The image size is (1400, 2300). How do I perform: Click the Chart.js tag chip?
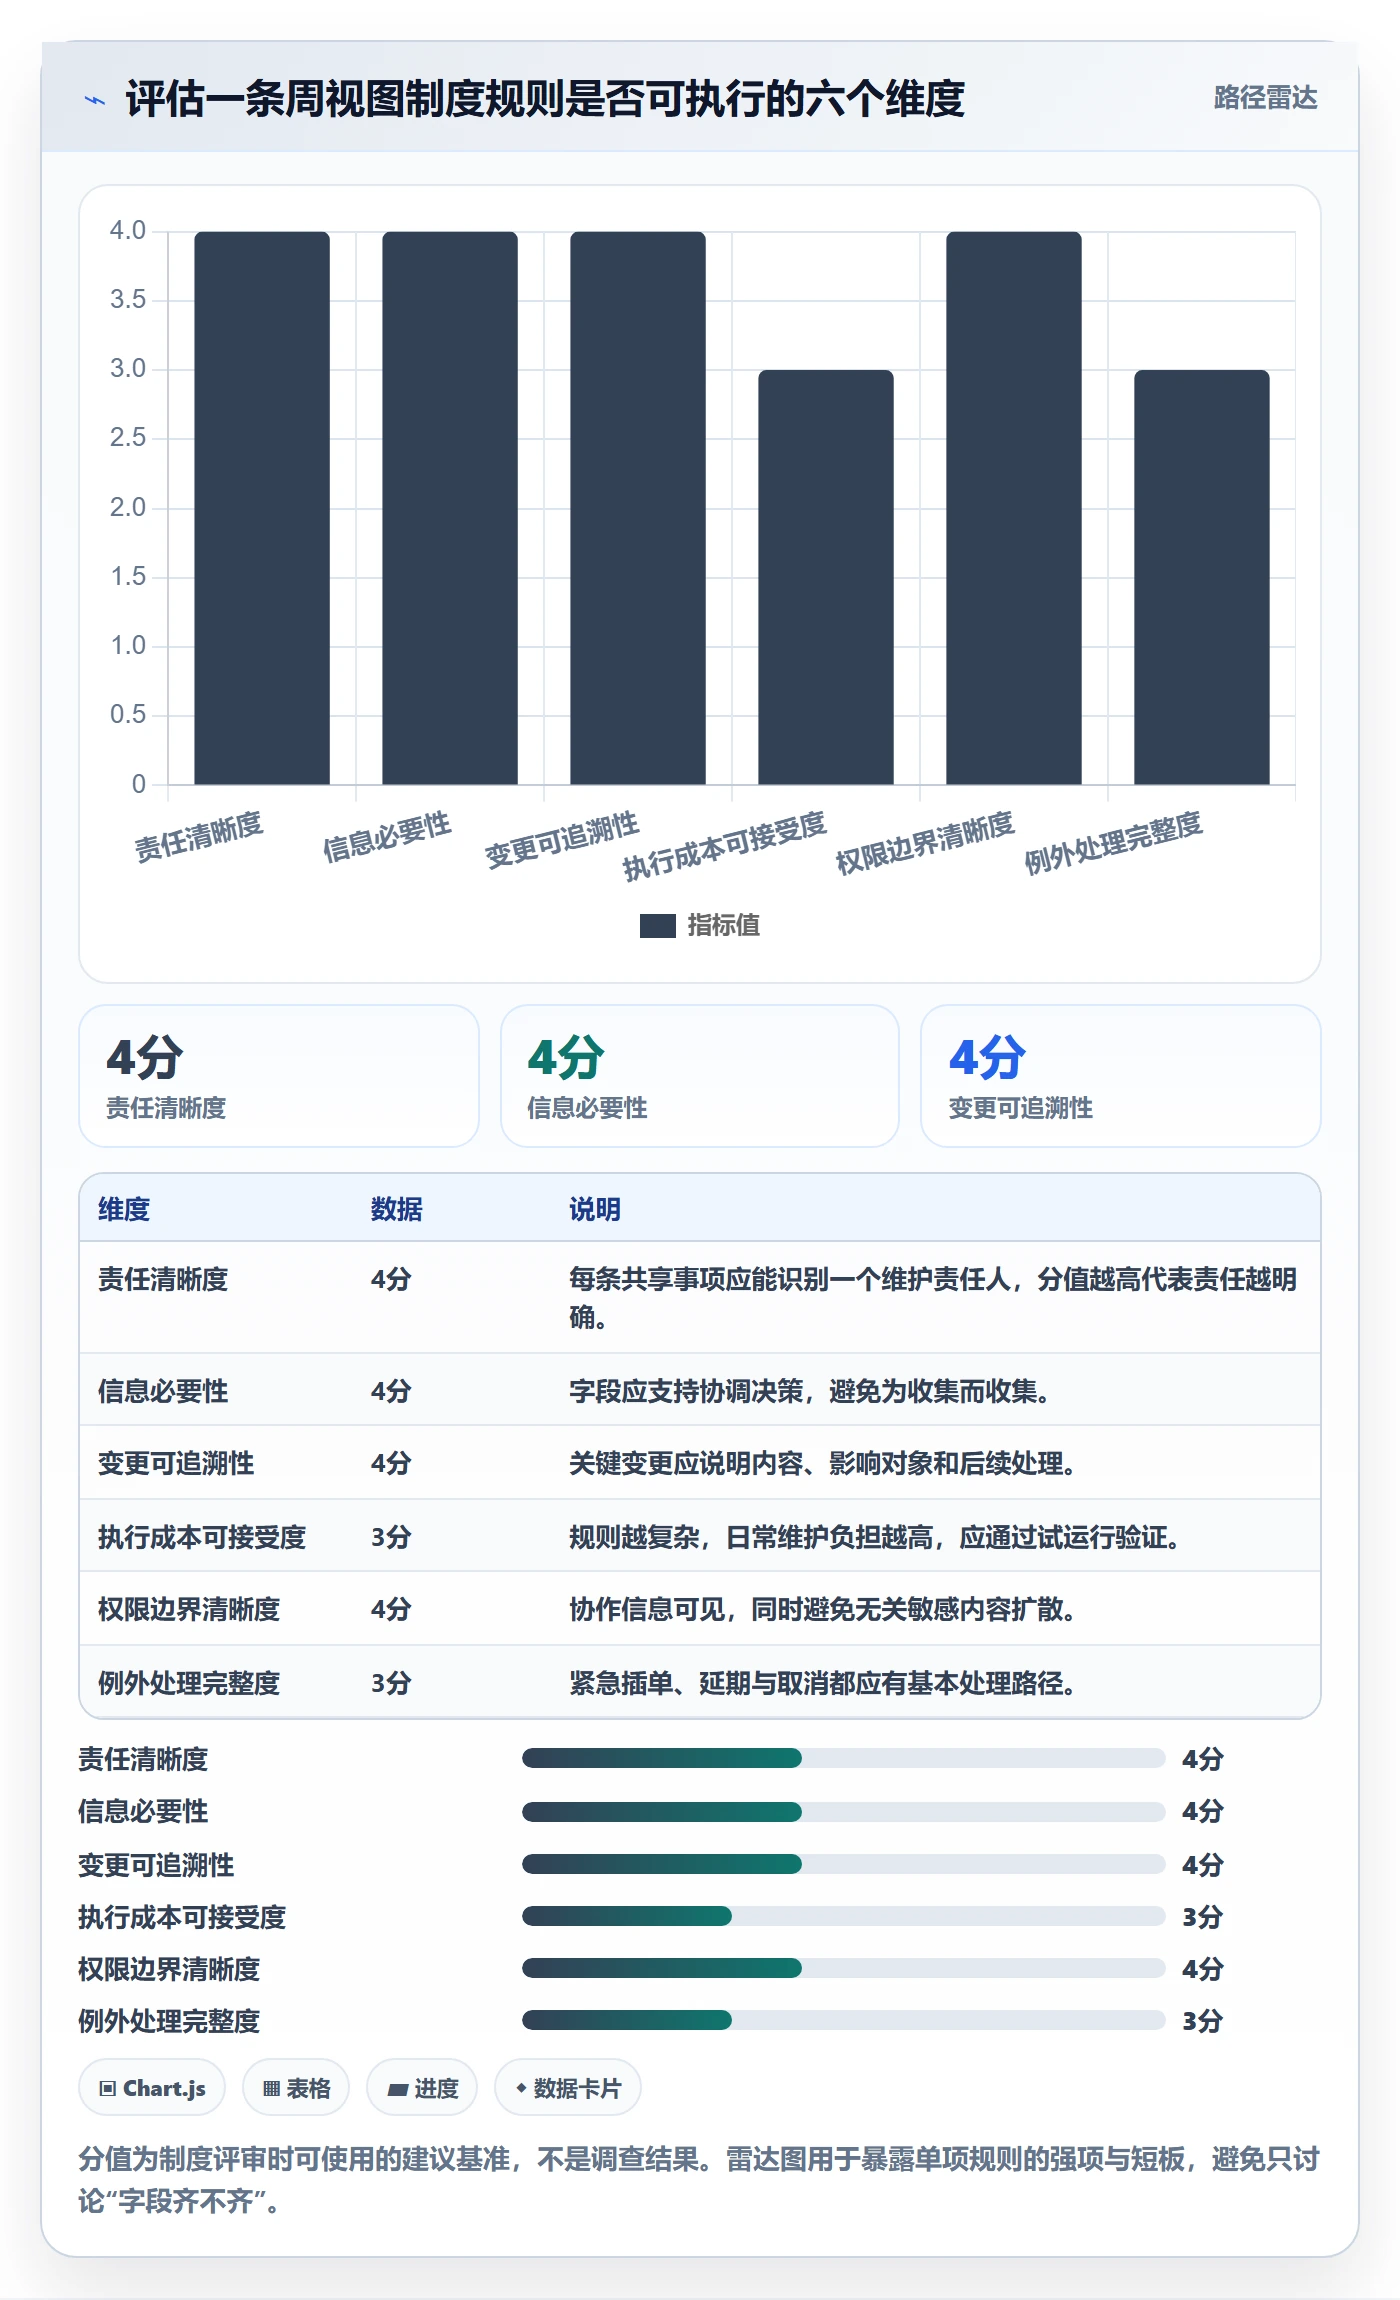point(152,2088)
